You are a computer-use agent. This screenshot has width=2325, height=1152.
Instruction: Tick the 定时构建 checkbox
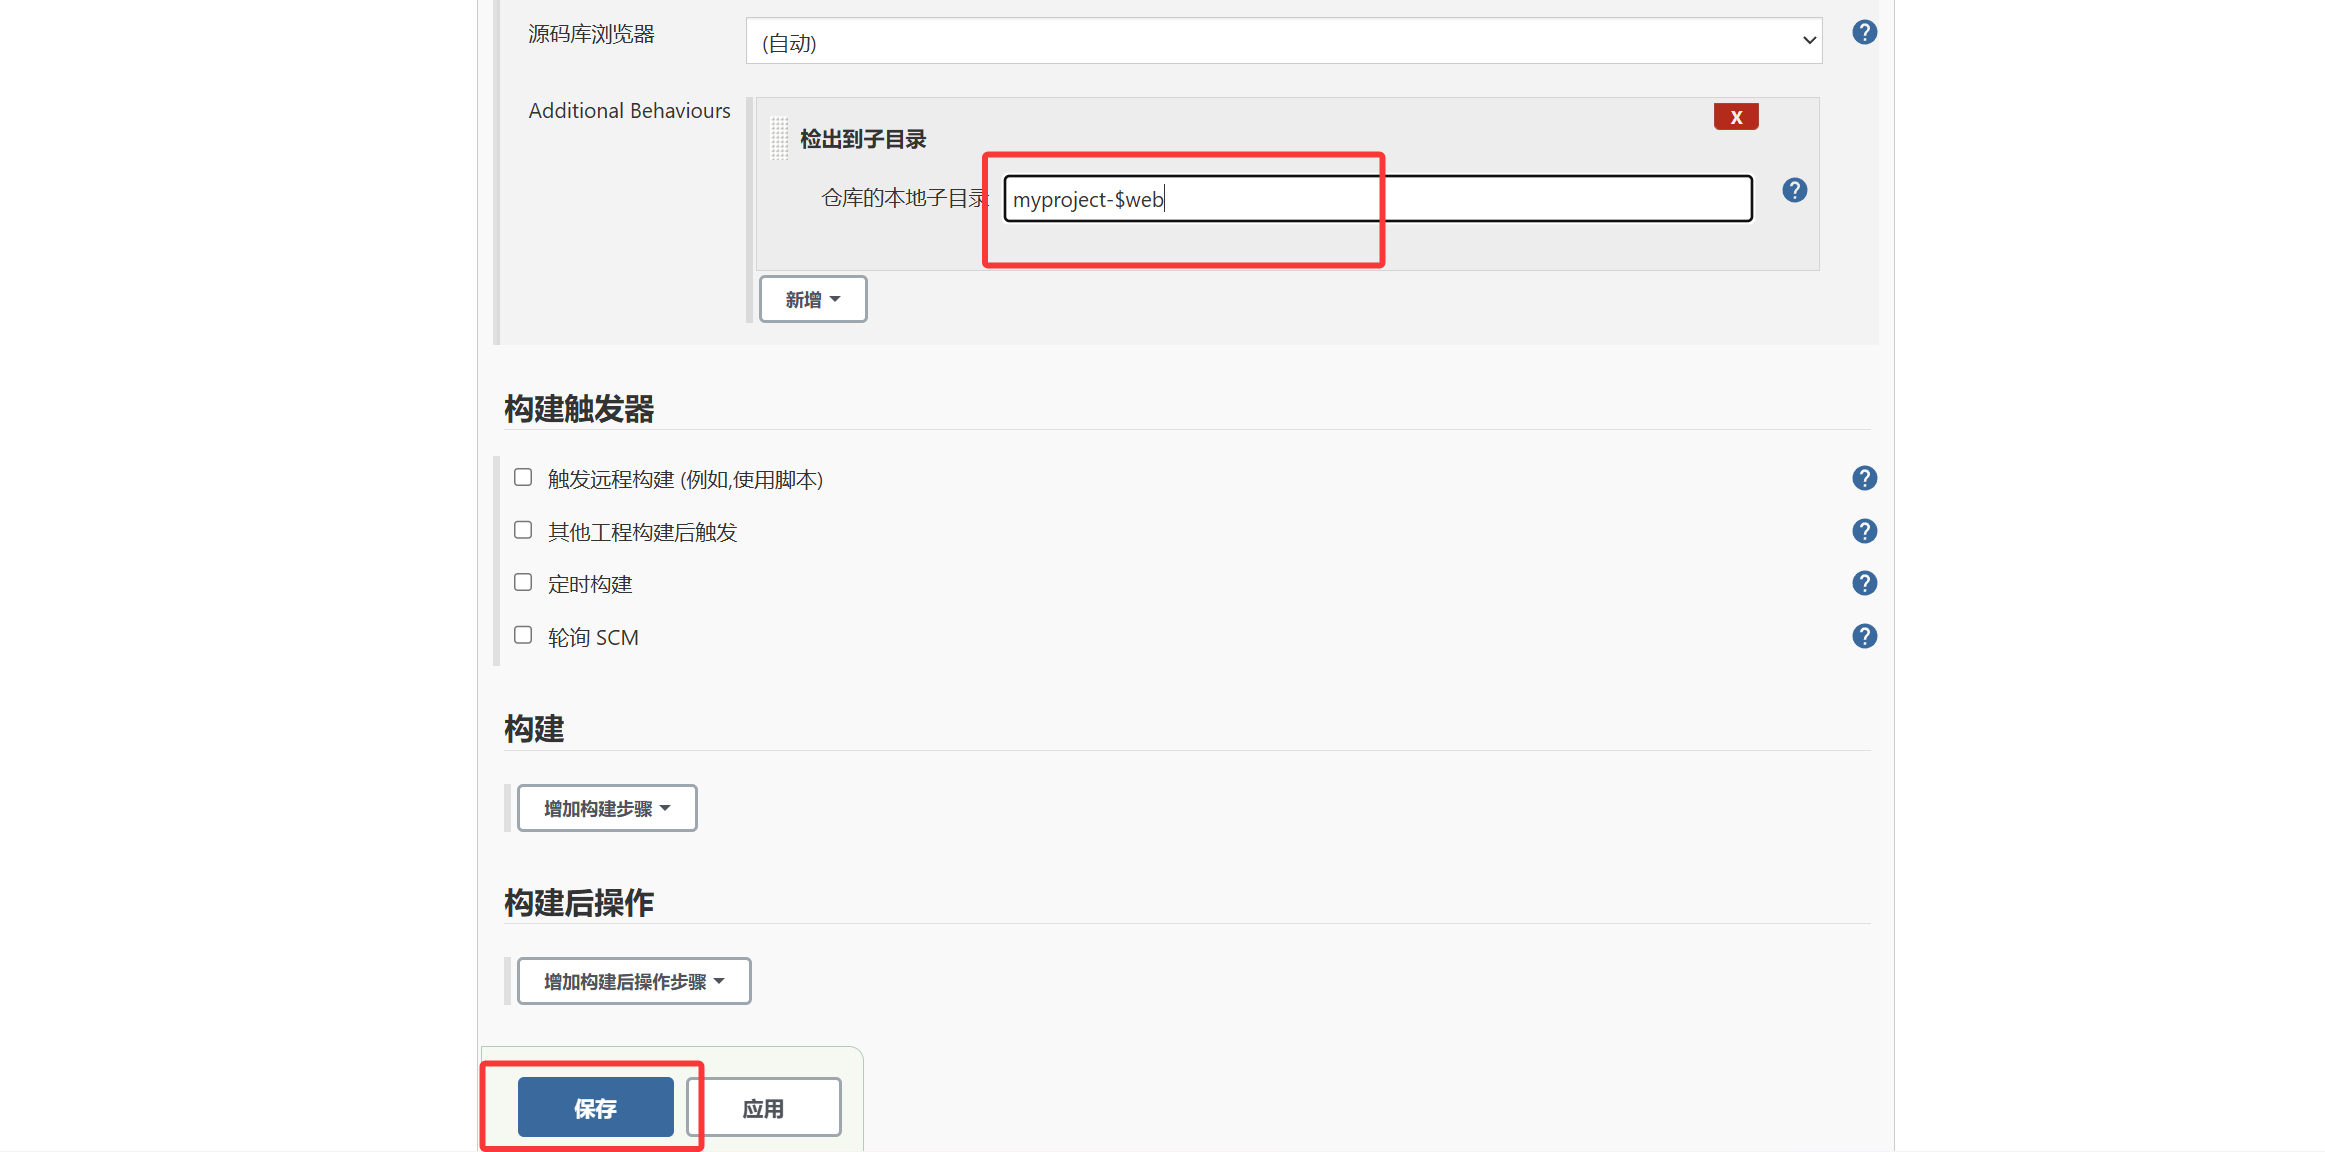pyautogui.click(x=523, y=582)
